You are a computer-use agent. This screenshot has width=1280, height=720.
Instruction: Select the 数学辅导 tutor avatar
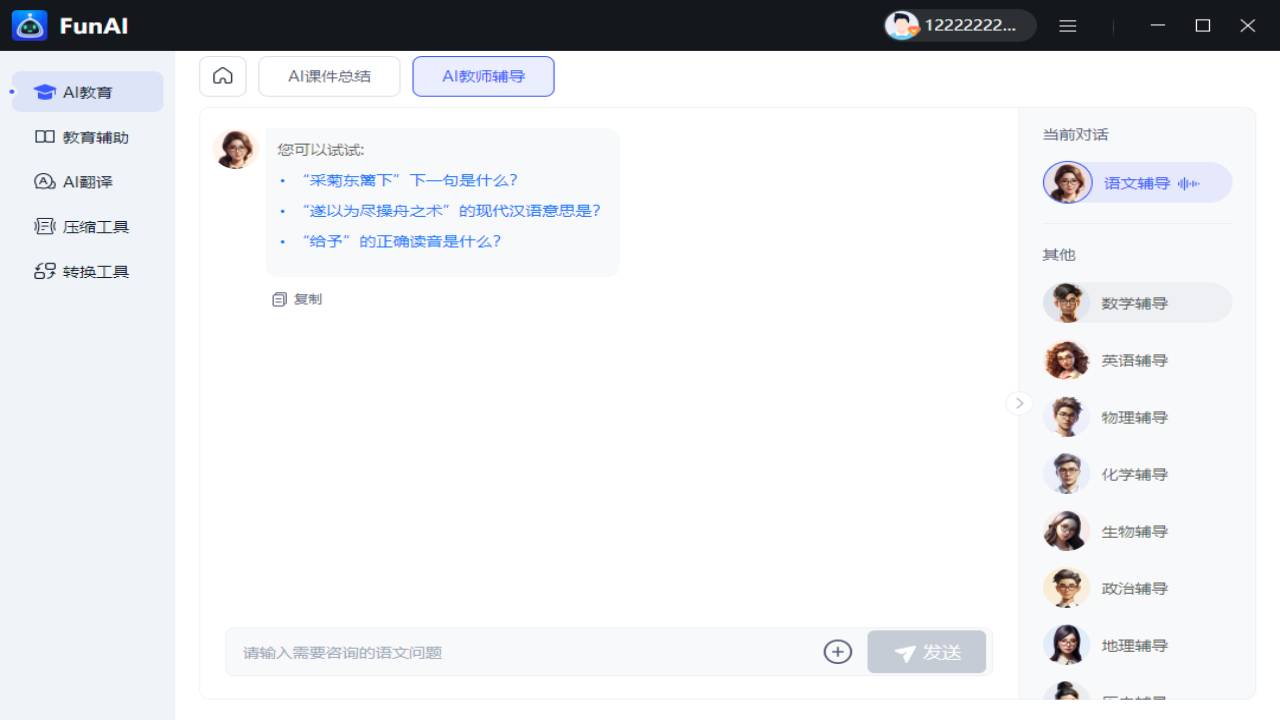(x=1066, y=302)
